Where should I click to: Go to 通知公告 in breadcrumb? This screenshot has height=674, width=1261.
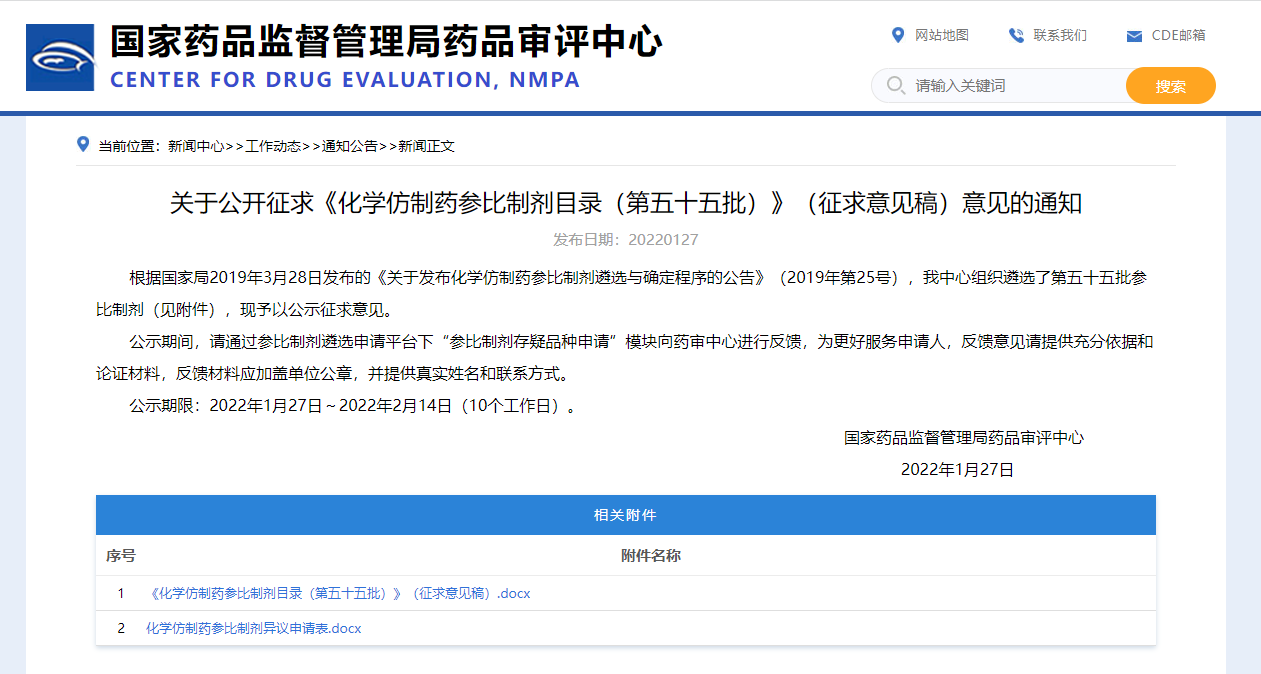pos(350,146)
